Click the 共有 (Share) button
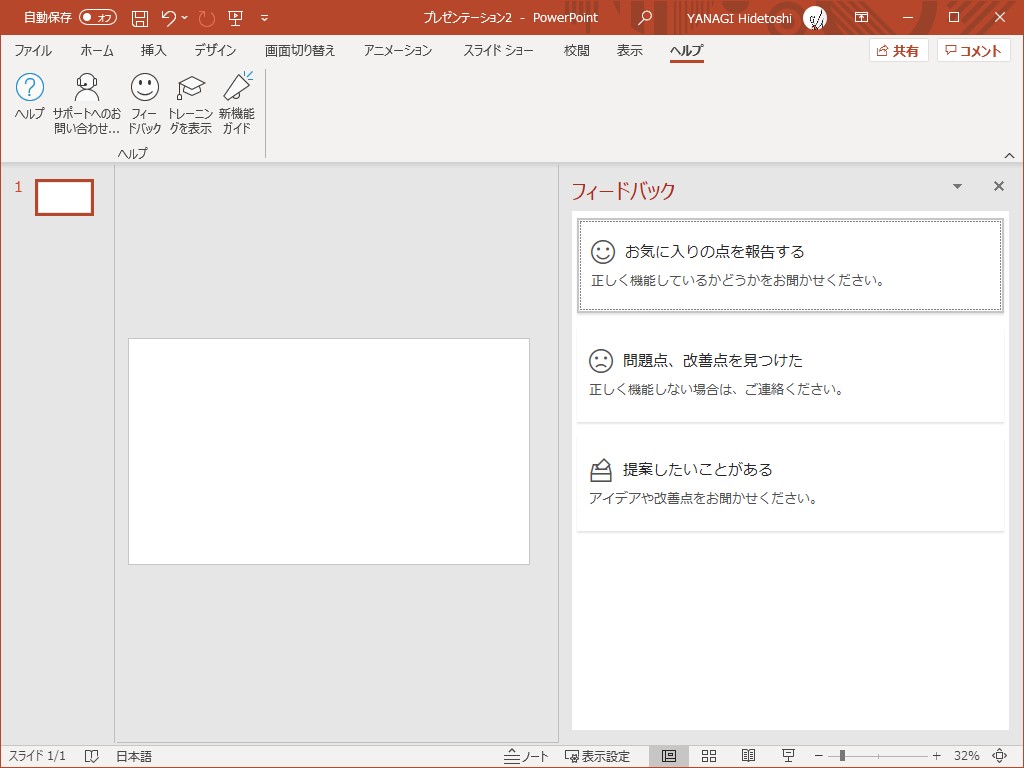 pyautogui.click(x=897, y=50)
